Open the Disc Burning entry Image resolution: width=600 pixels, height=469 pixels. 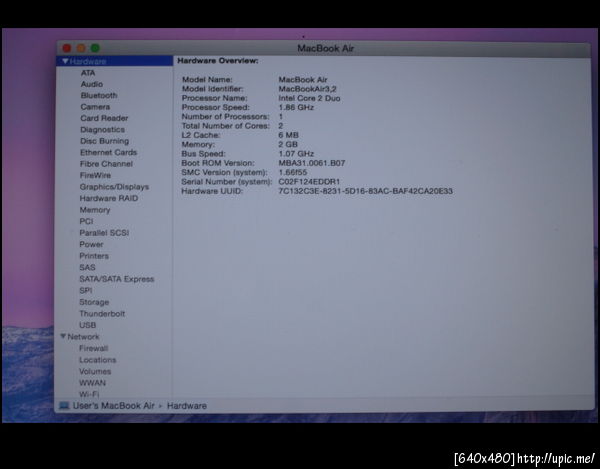104,141
